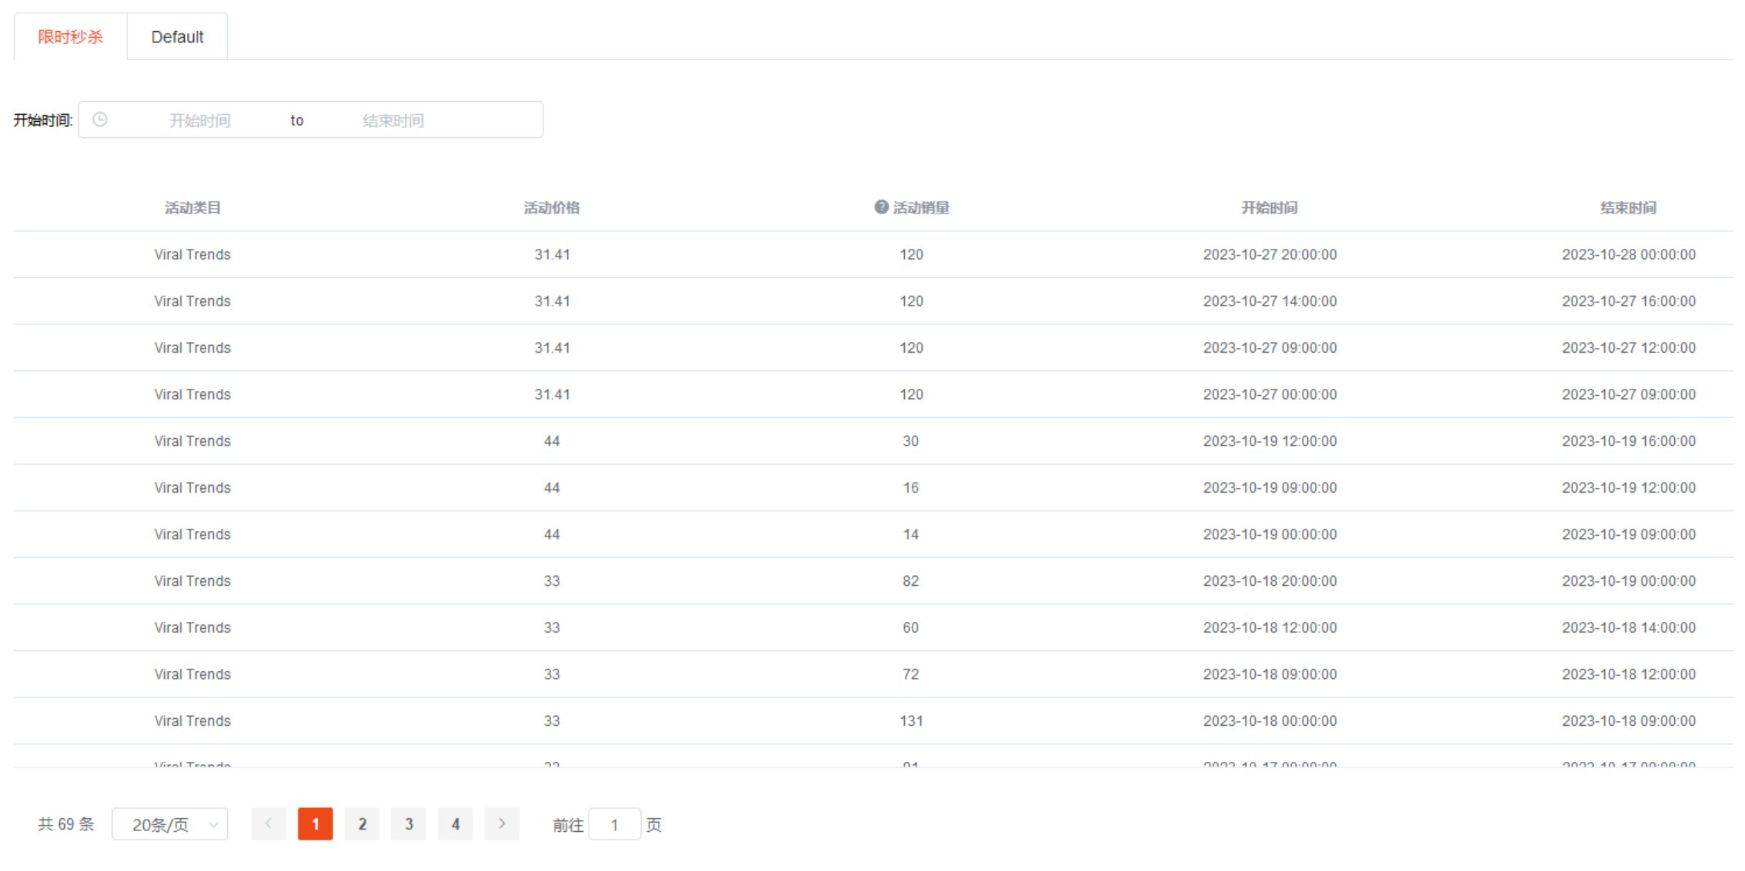Click price 31.41 in the 2023-10-27 20:00:00 row
This screenshot has width=1745, height=871.
(552, 255)
